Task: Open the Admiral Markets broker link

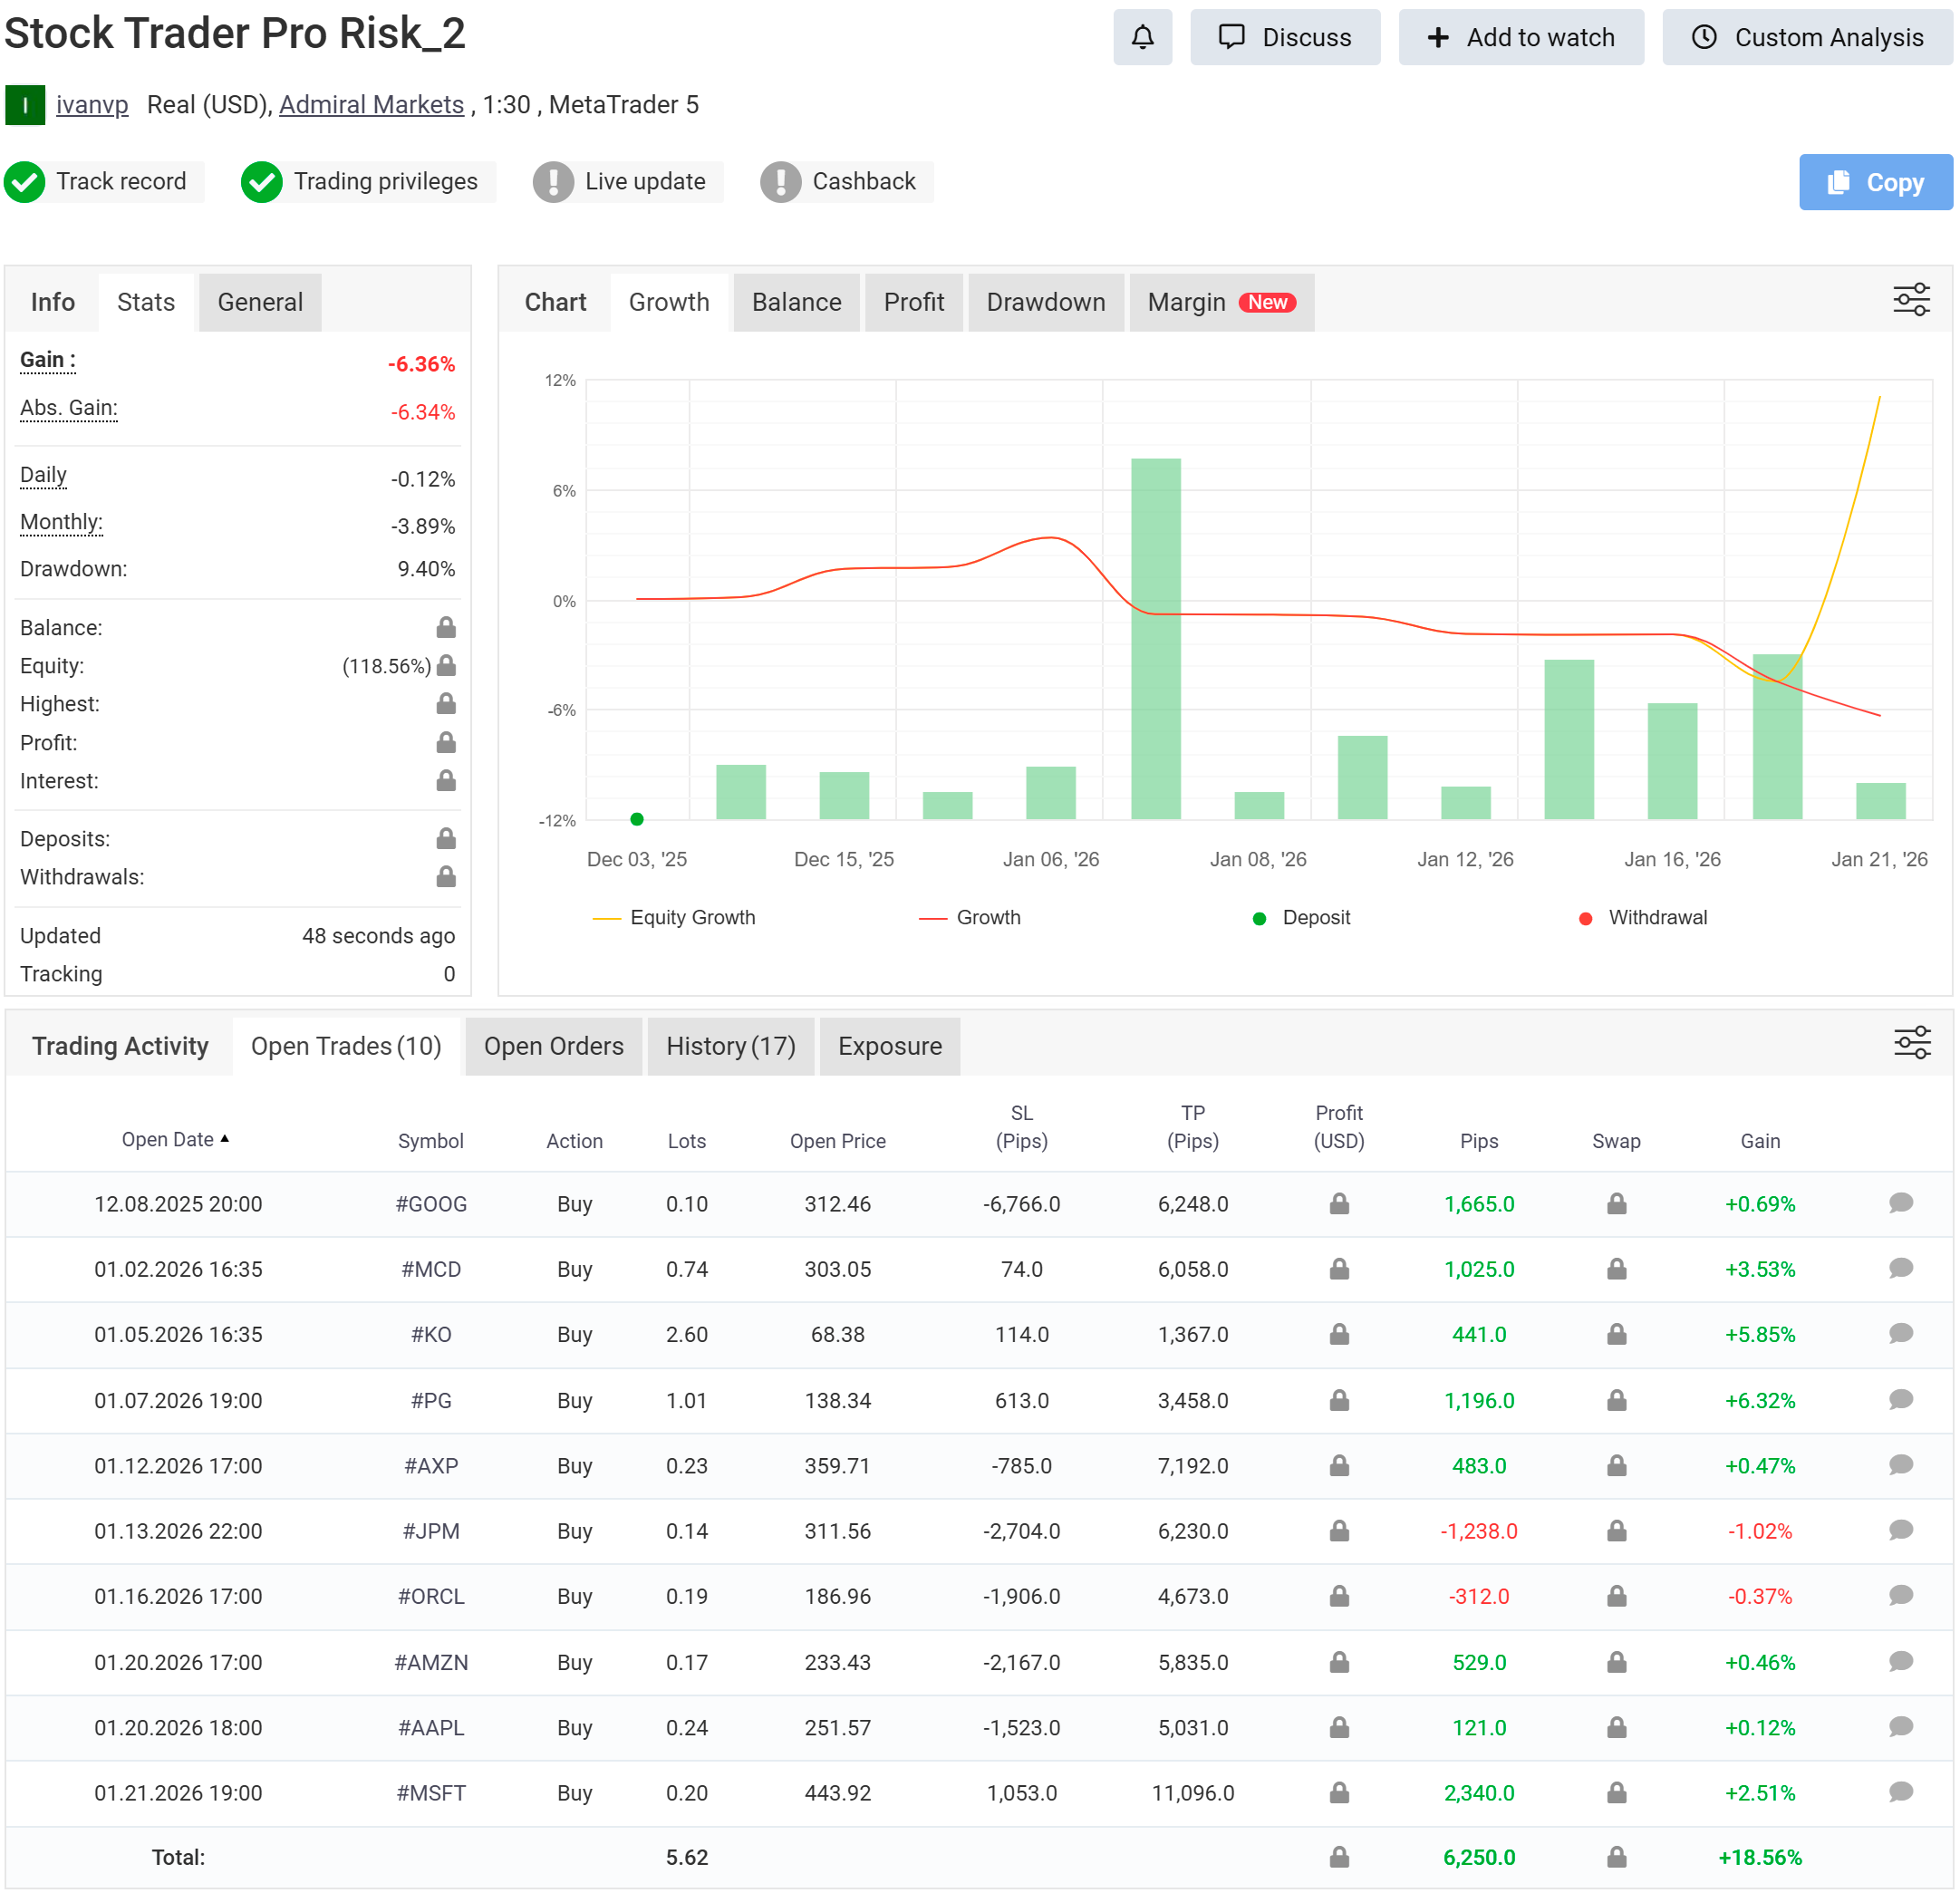Action: [x=371, y=105]
